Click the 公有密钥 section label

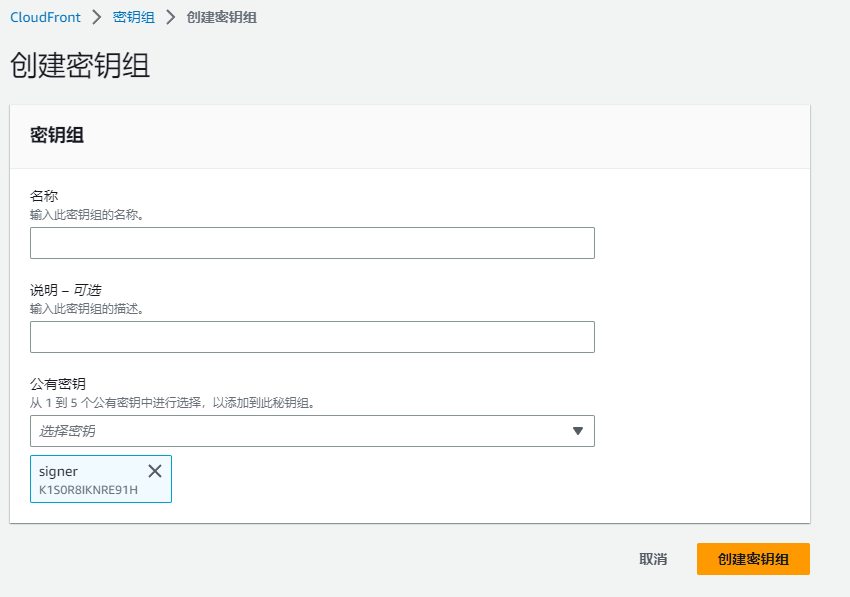[x=58, y=384]
